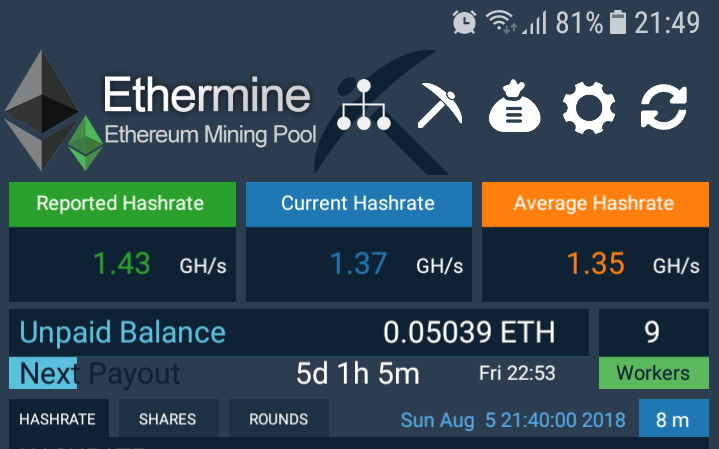Open settings via the gear icon
The image size is (719, 449).
589,108
